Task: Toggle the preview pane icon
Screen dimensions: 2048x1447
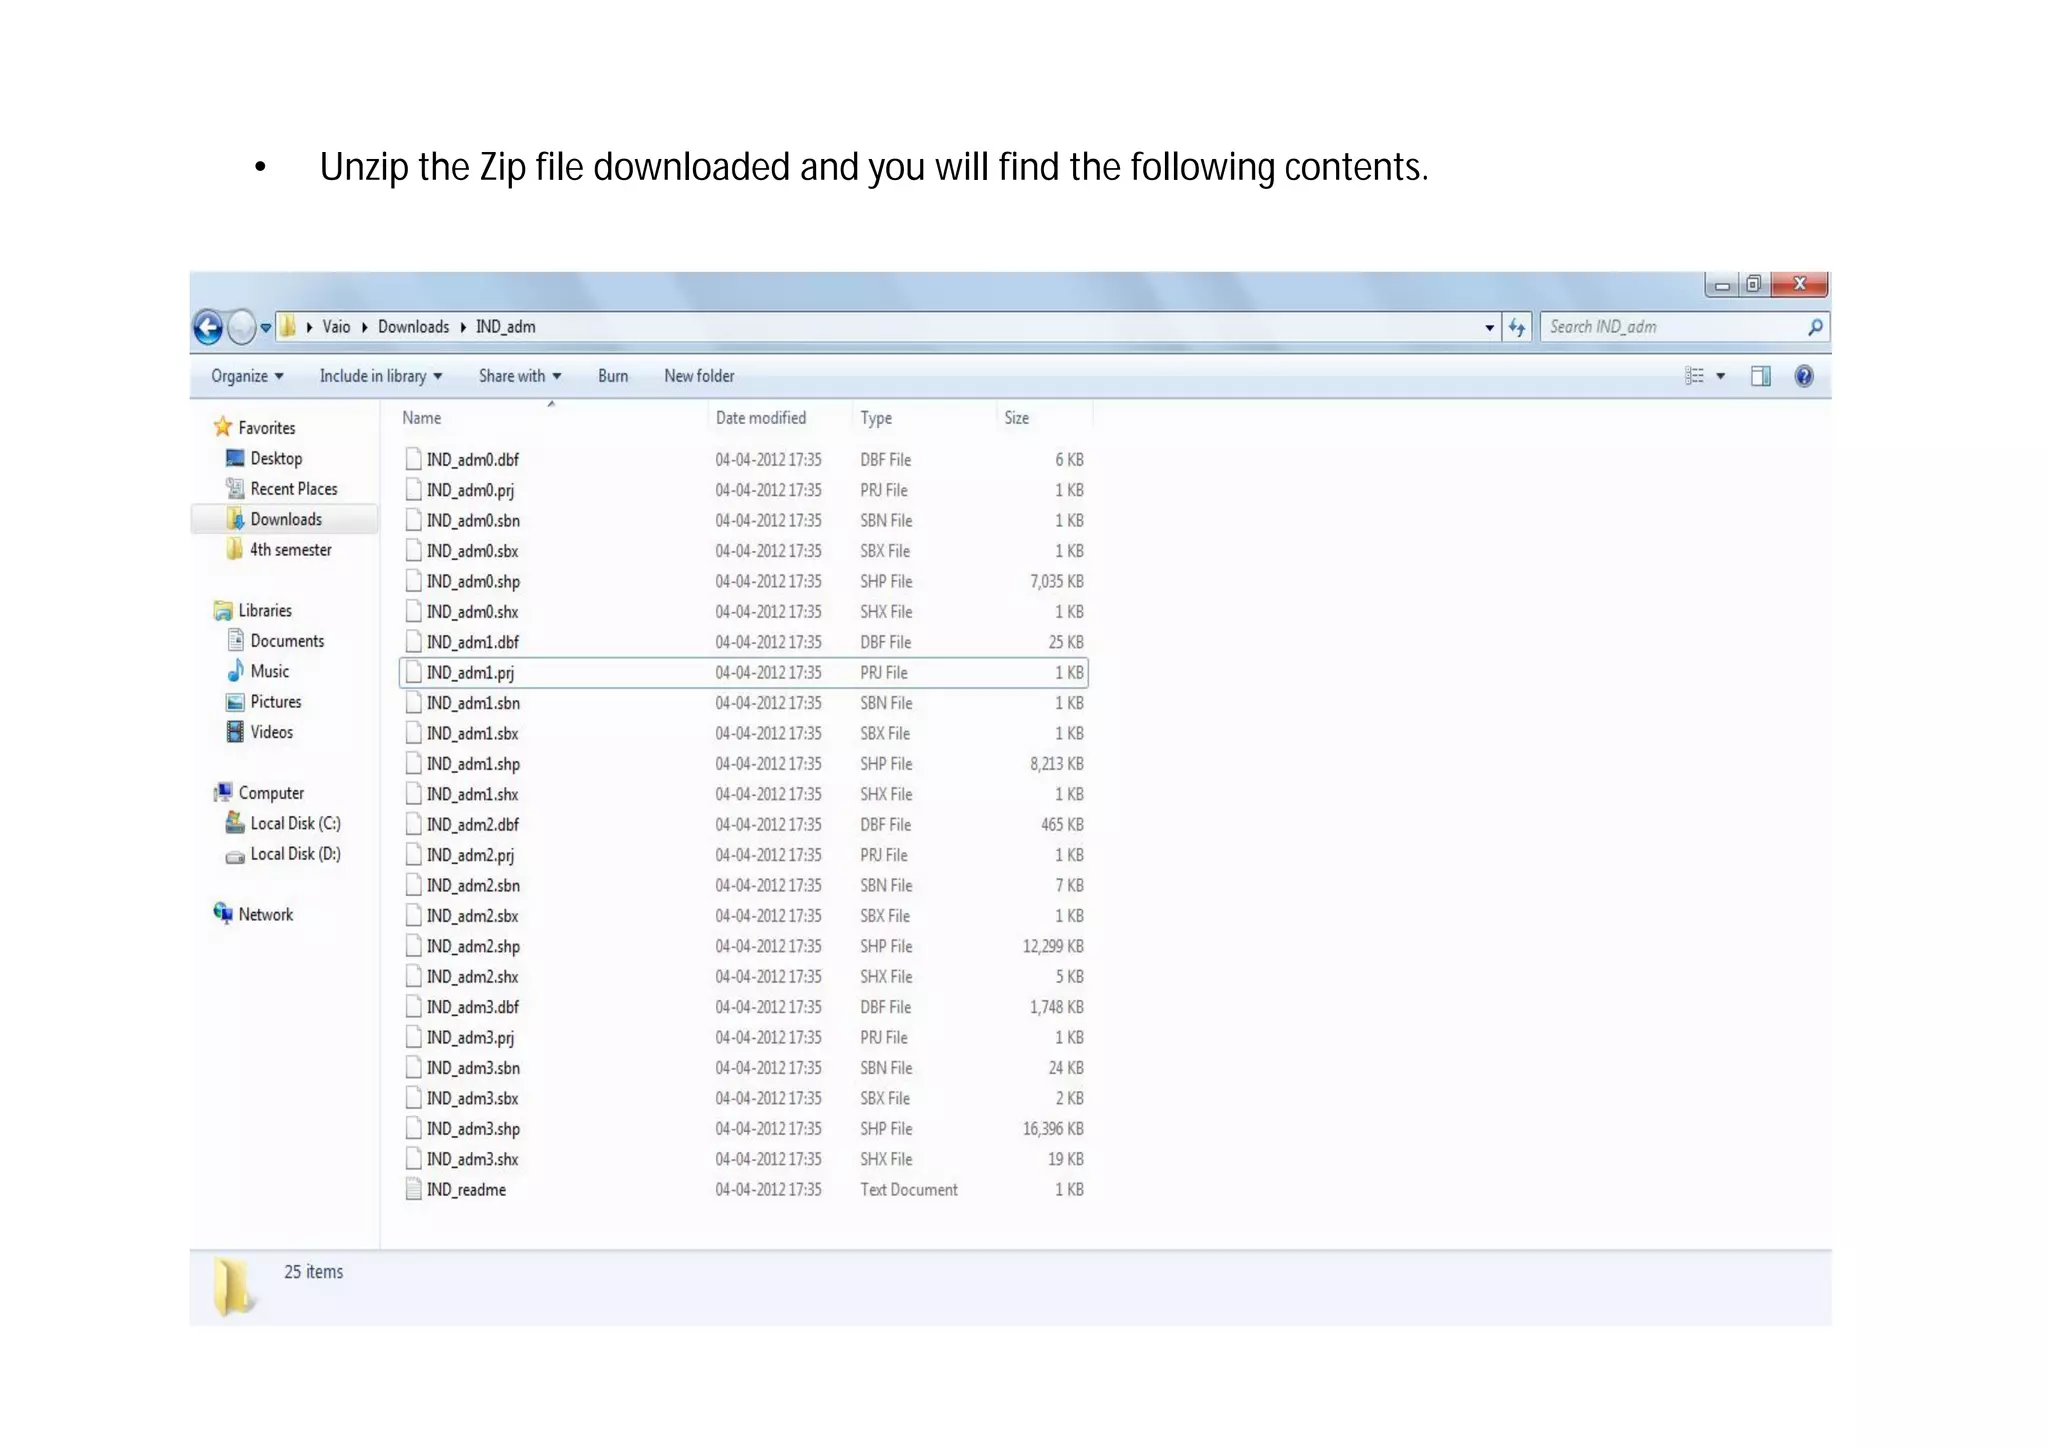Action: [x=1761, y=376]
